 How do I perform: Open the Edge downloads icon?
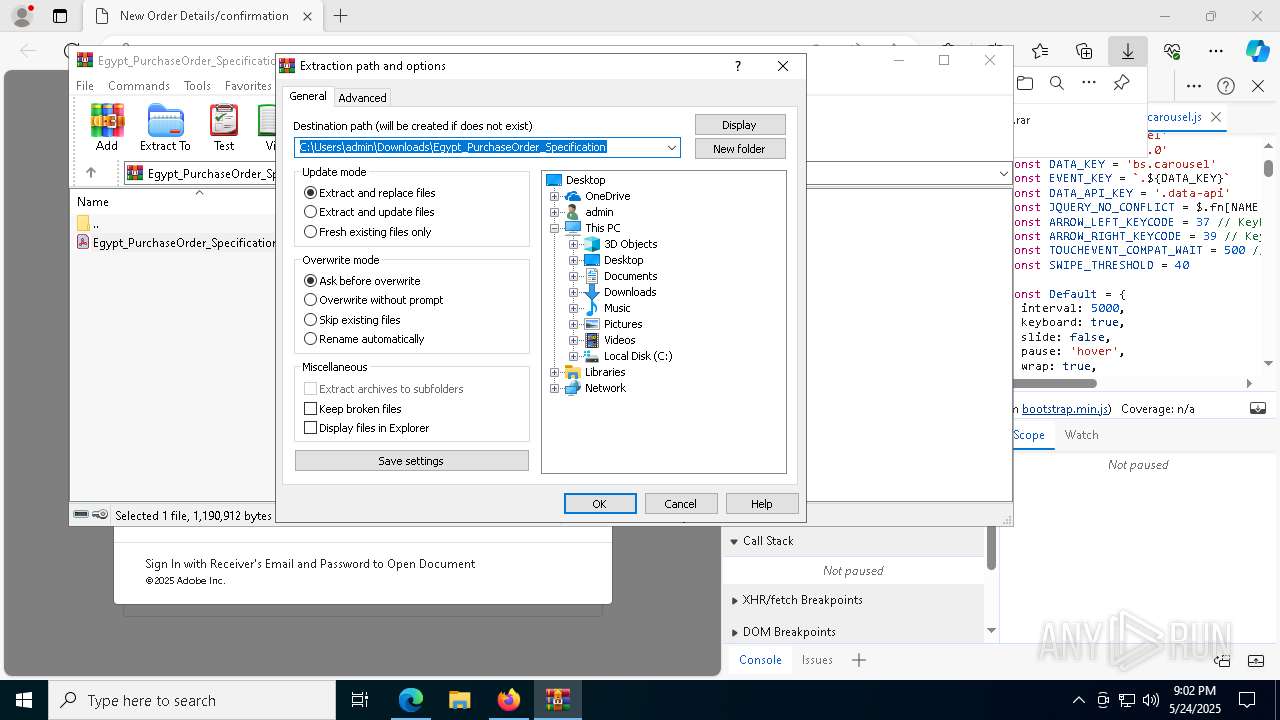tap(1127, 51)
